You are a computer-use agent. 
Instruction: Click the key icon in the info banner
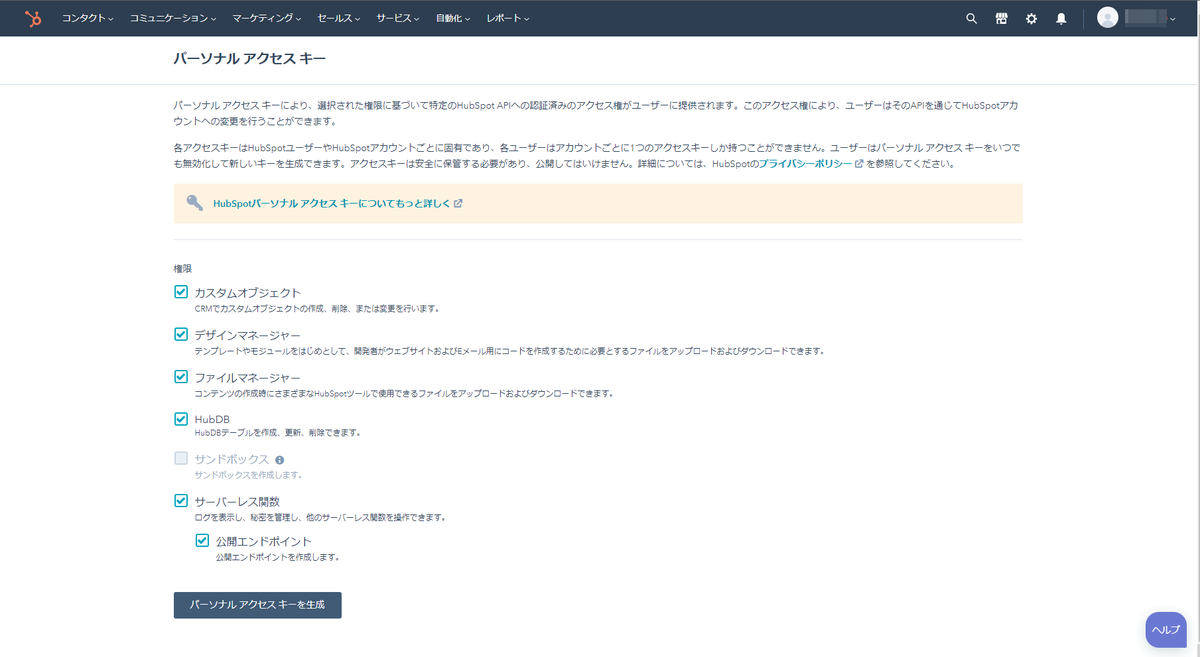pos(195,203)
